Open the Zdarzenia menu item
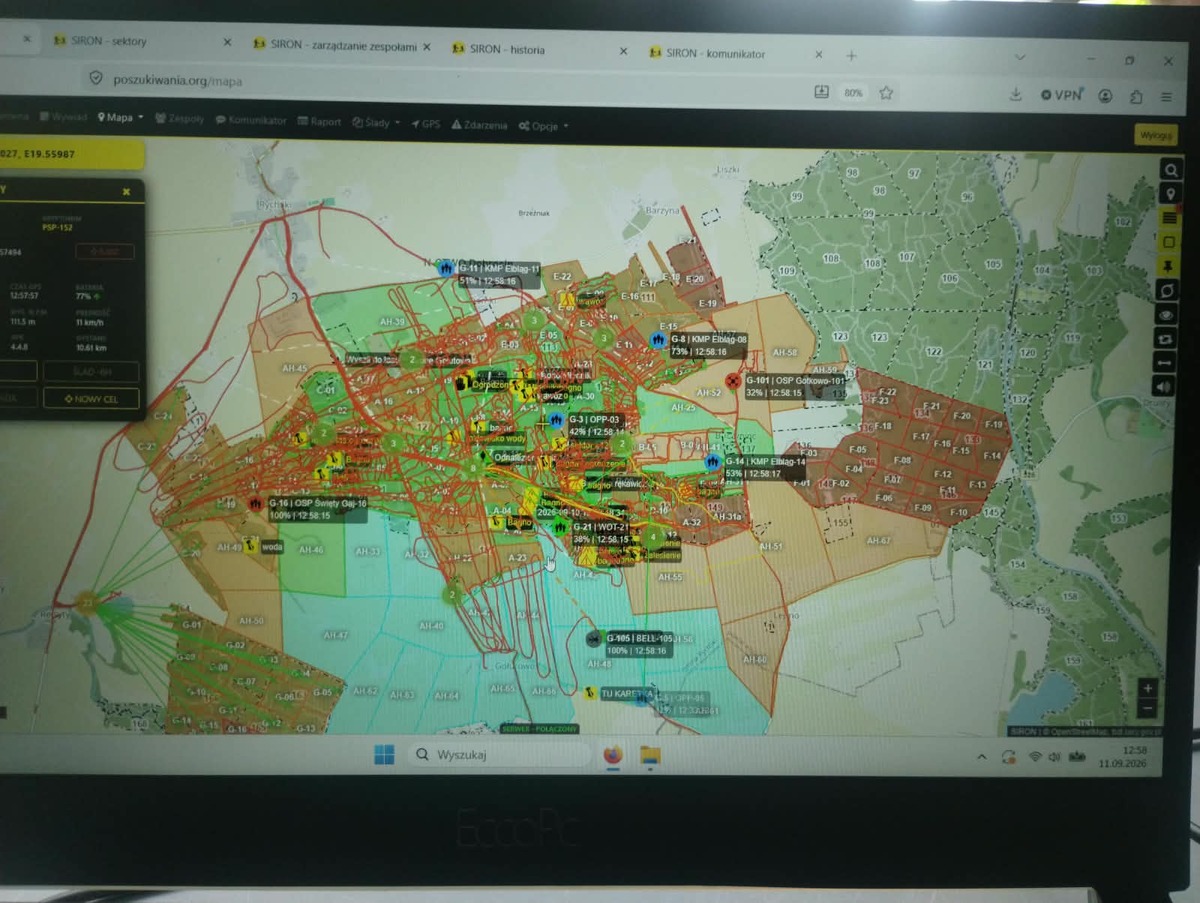This screenshot has height=903, width=1200. (479, 125)
